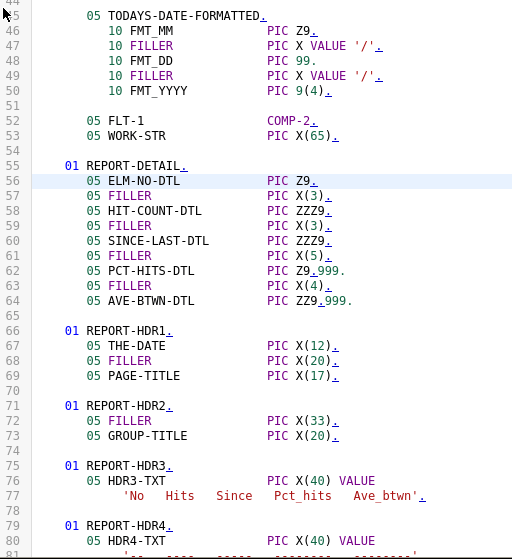Place cursor on SINCE-LAST-DTL
Screen dimensions: 512x559
(x=158, y=241)
